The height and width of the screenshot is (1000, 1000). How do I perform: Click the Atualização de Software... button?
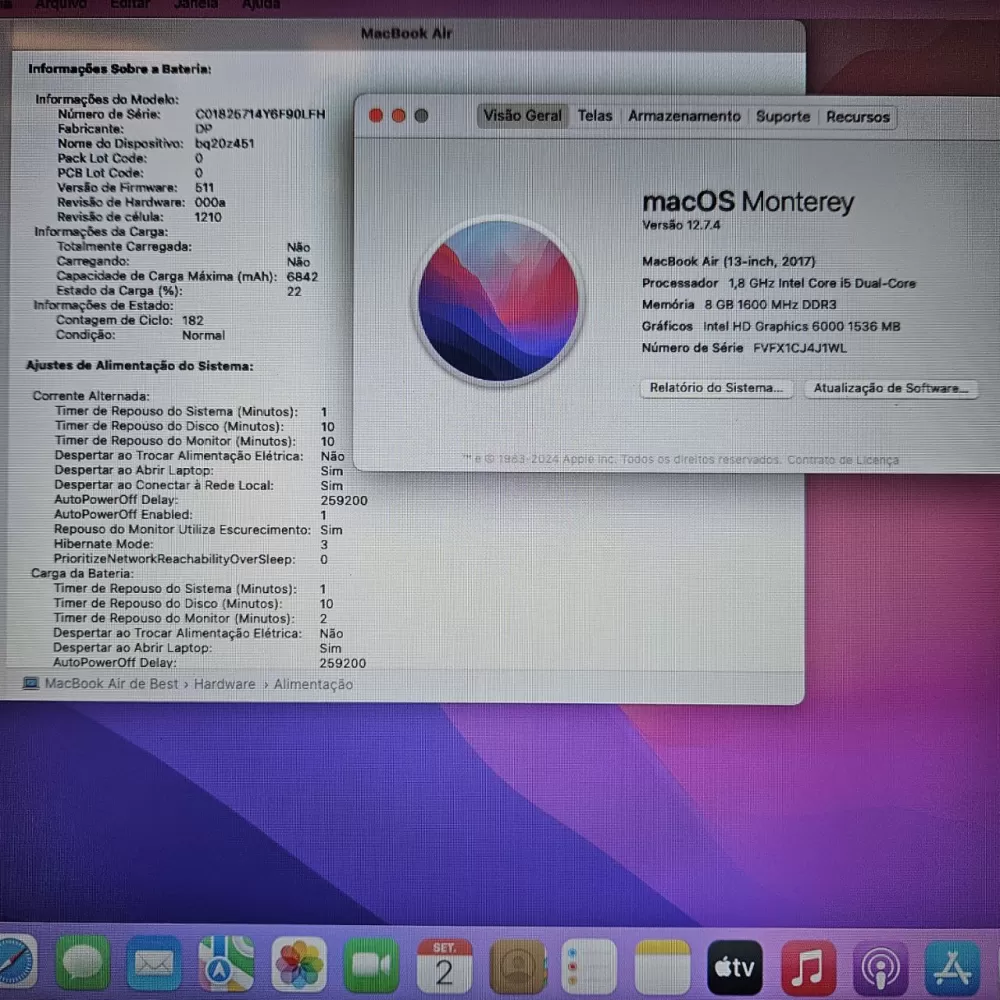pyautogui.click(x=890, y=388)
